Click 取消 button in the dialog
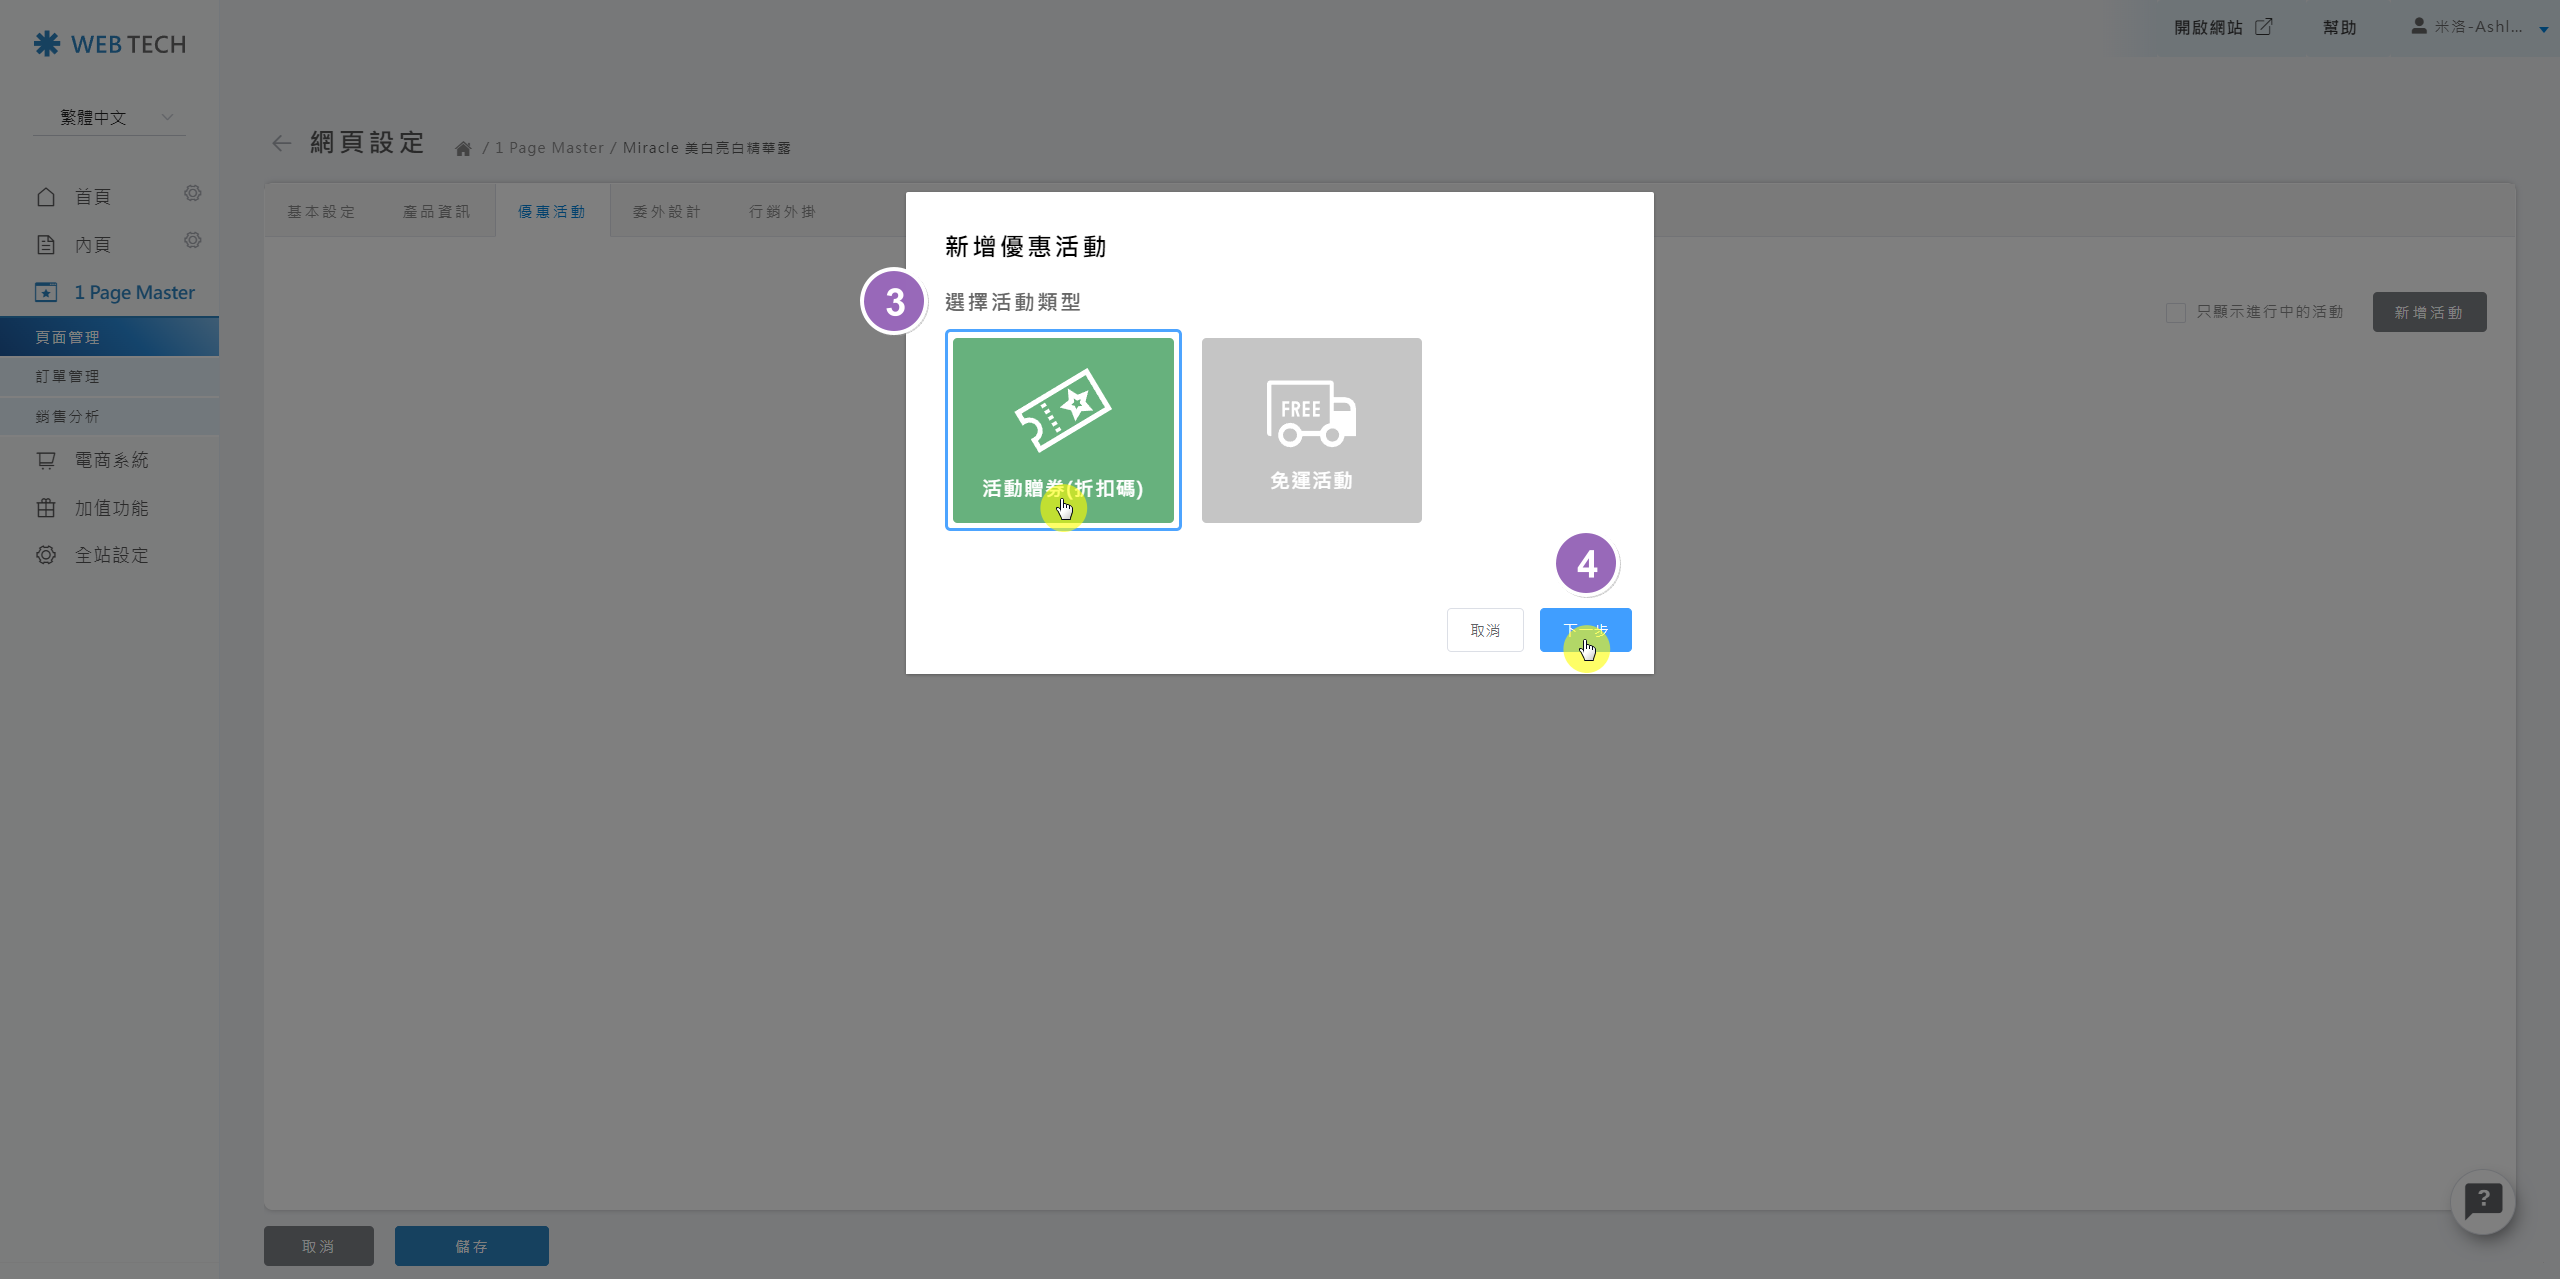 click(1485, 630)
